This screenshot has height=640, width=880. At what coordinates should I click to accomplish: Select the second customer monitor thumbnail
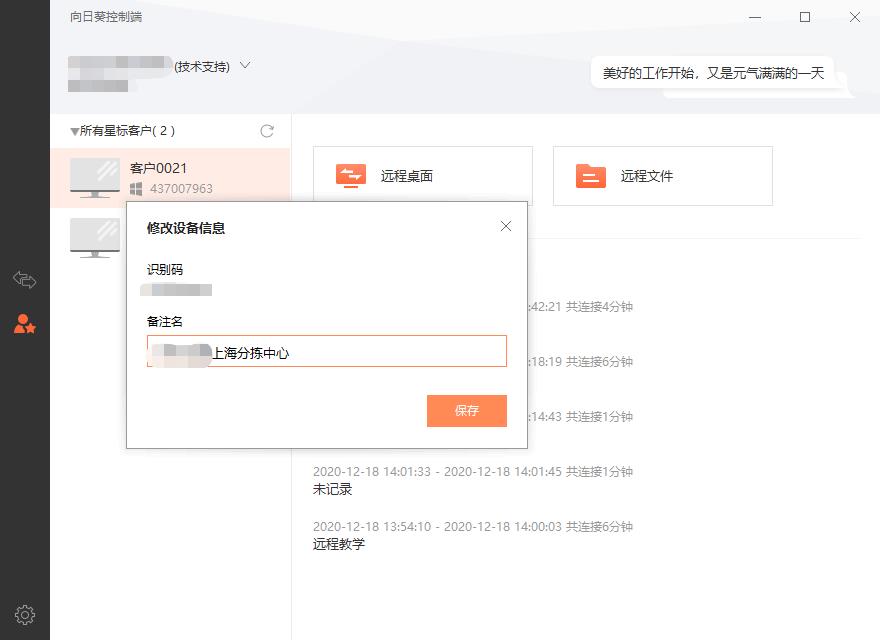coord(95,238)
